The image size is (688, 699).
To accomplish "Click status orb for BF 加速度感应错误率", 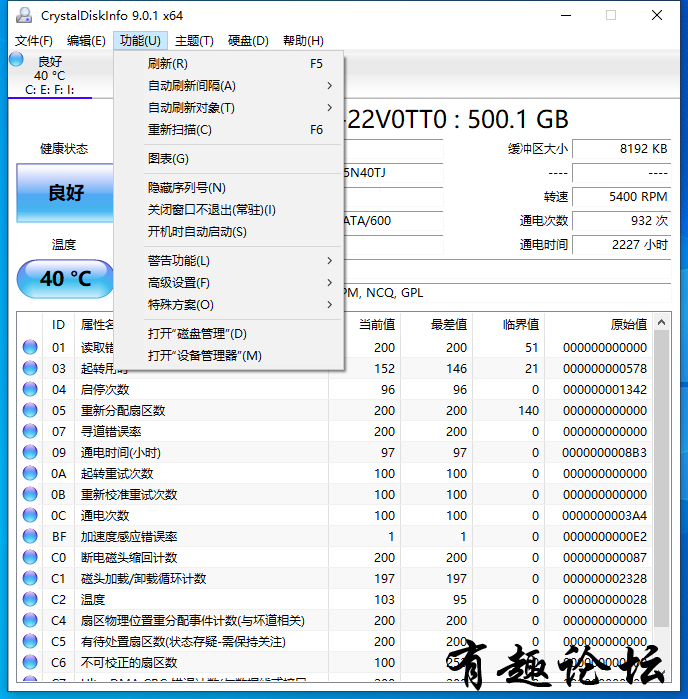I will point(30,536).
